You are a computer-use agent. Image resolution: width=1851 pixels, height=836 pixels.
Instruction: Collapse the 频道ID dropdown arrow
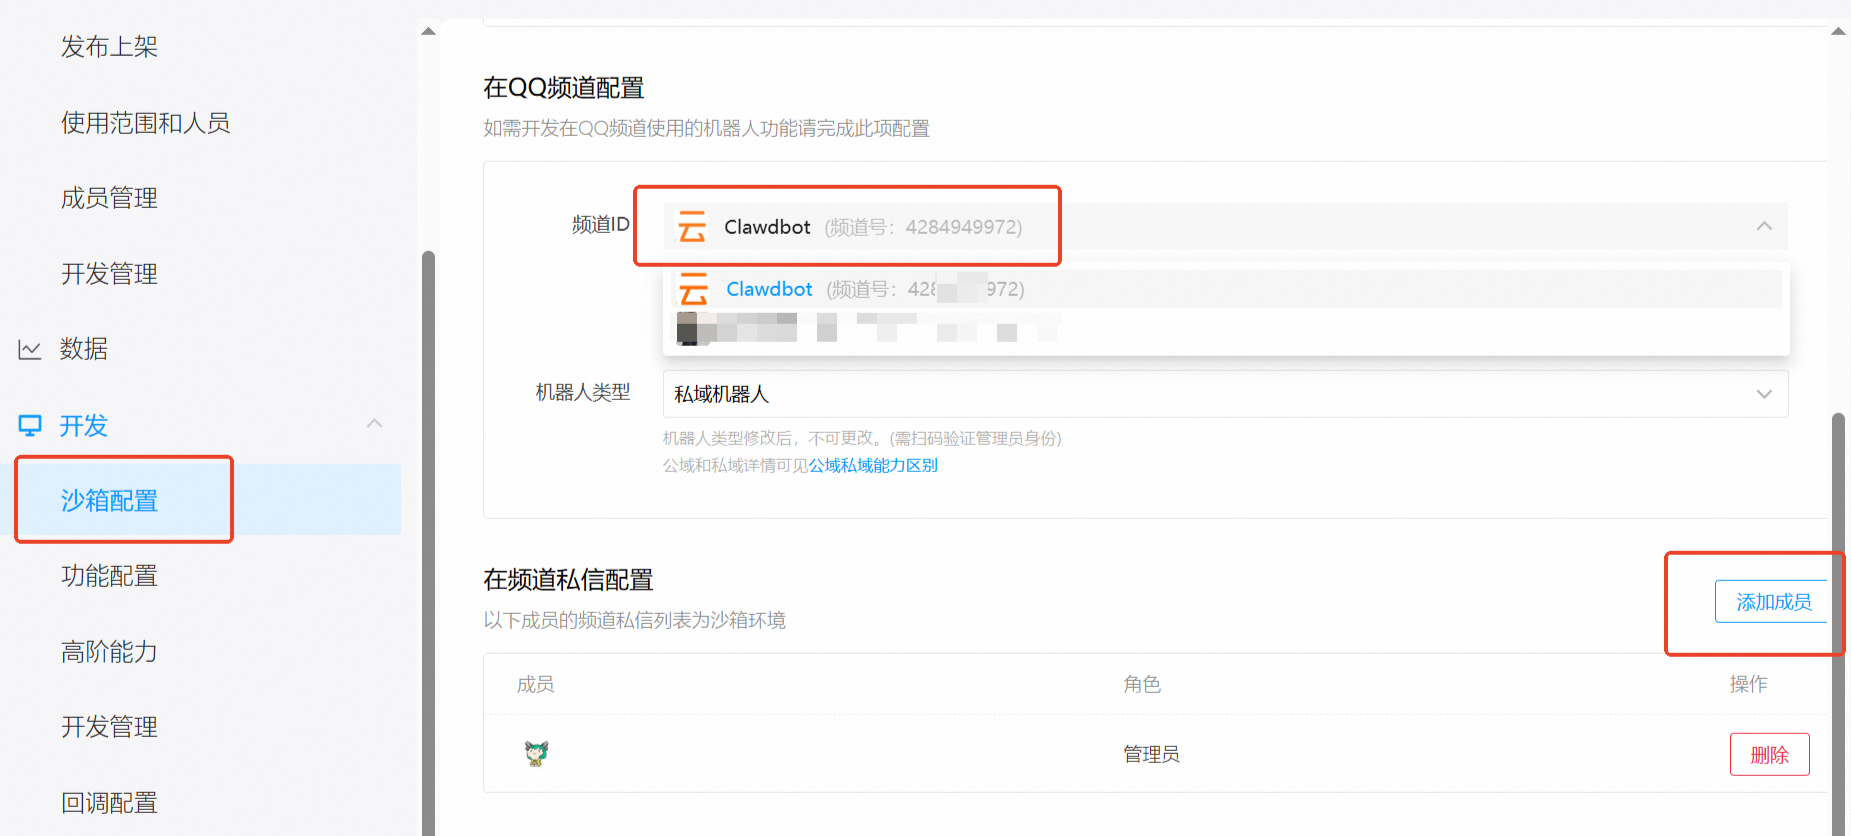tap(1764, 226)
